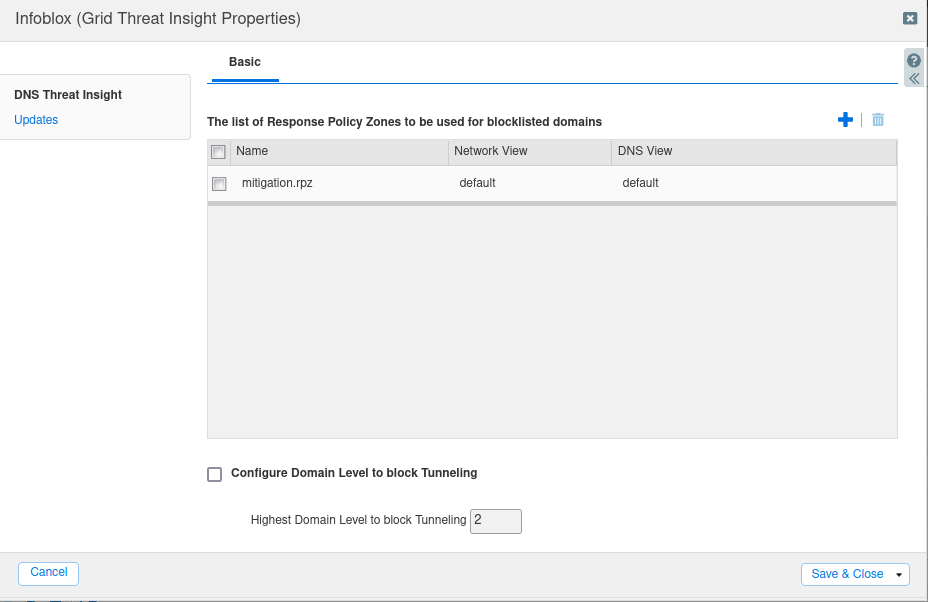Focus the Highest Domain Level input field
This screenshot has height=602, width=928.
click(x=495, y=521)
